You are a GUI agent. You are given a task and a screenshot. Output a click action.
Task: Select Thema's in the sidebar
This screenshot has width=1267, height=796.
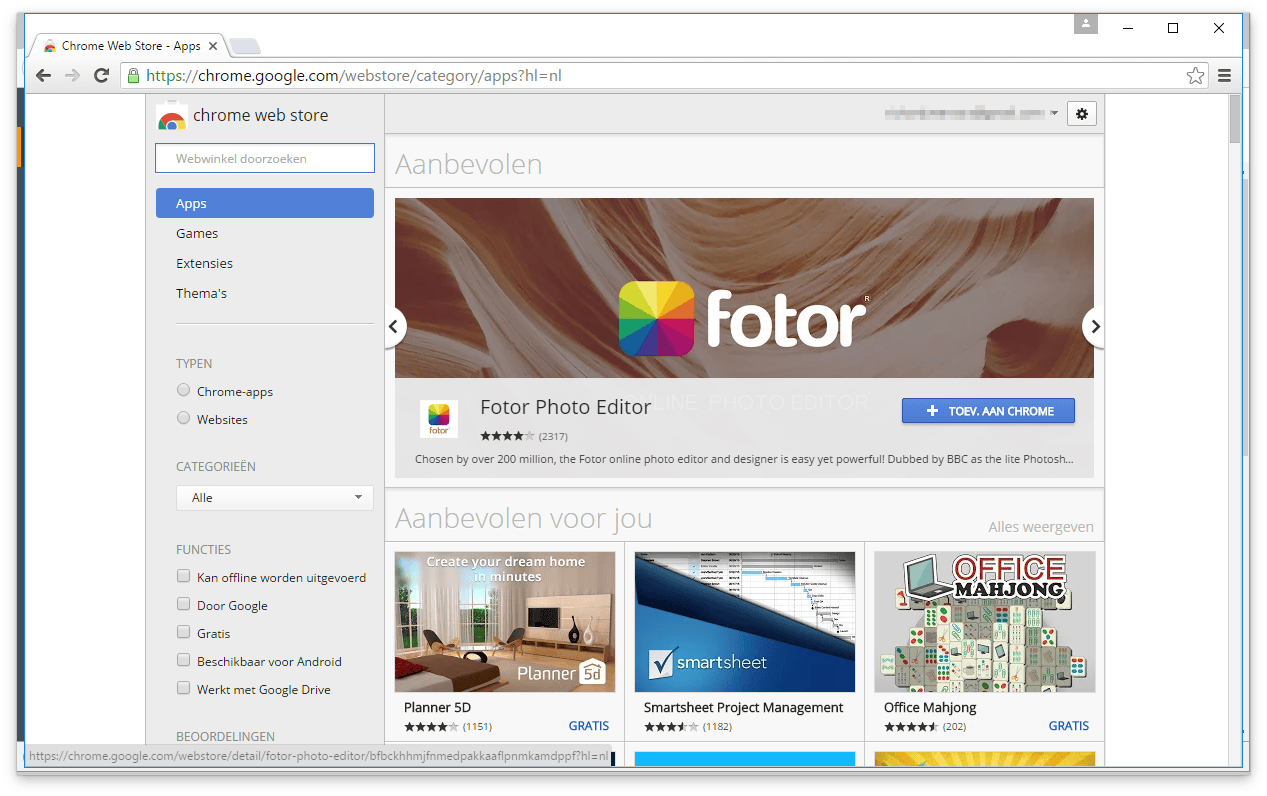click(201, 293)
